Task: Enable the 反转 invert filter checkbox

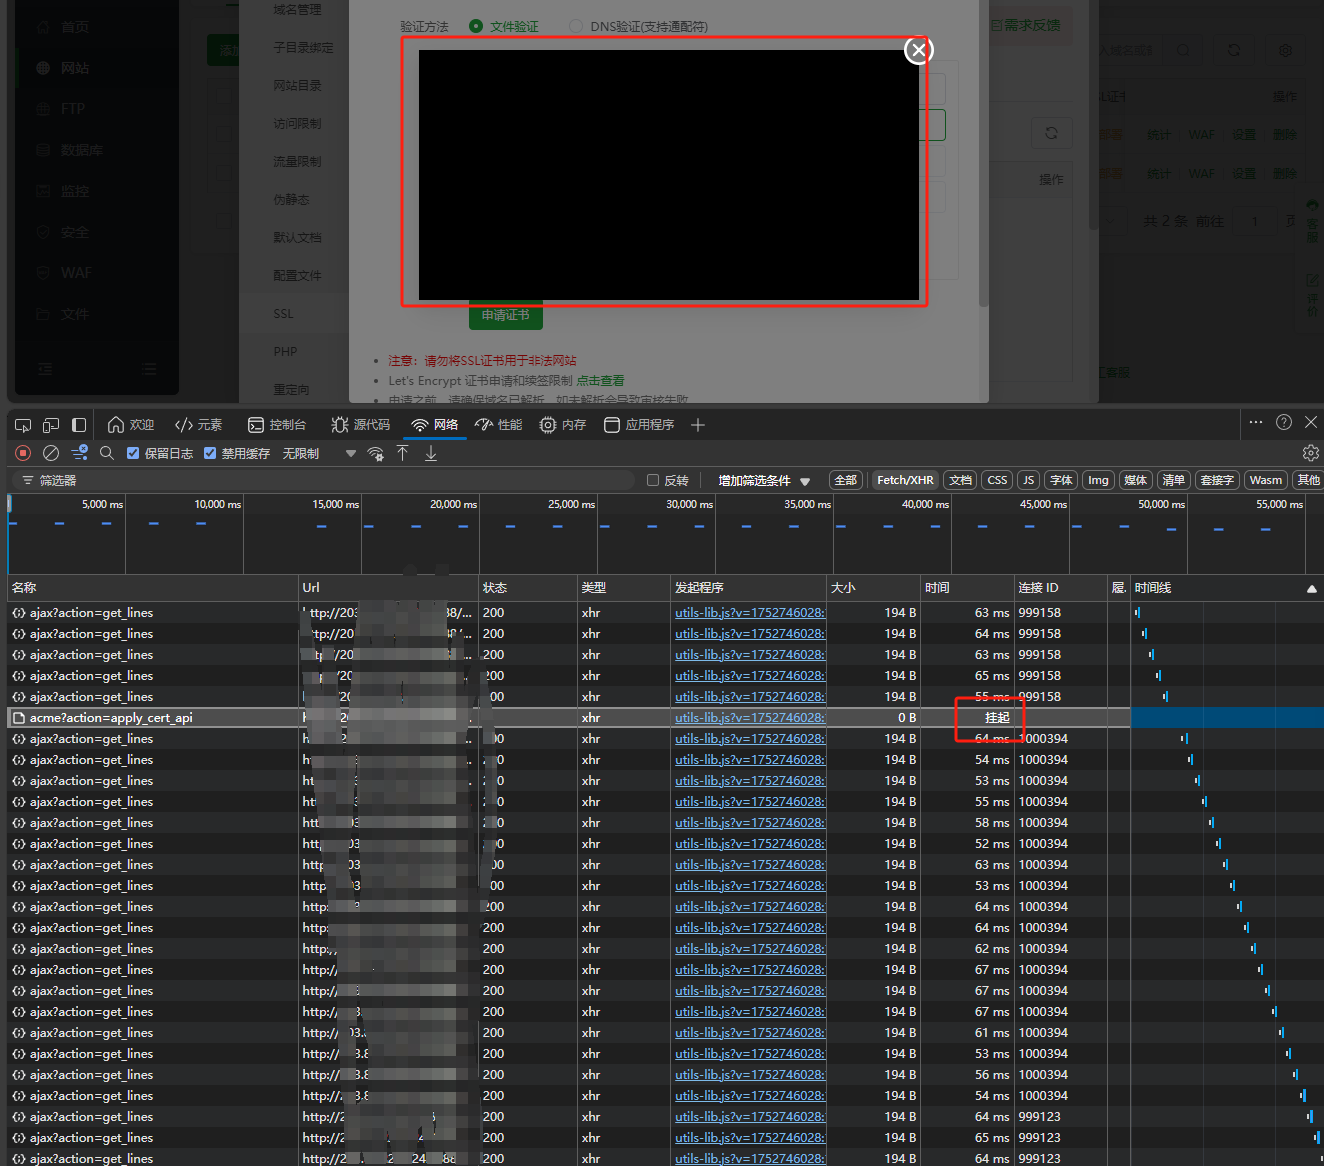Action: tap(653, 480)
